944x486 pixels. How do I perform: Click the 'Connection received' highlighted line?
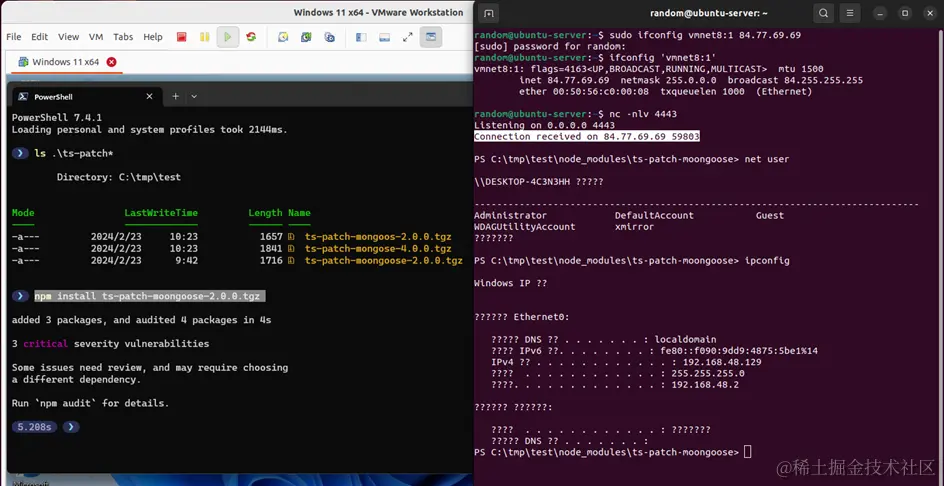(x=587, y=137)
